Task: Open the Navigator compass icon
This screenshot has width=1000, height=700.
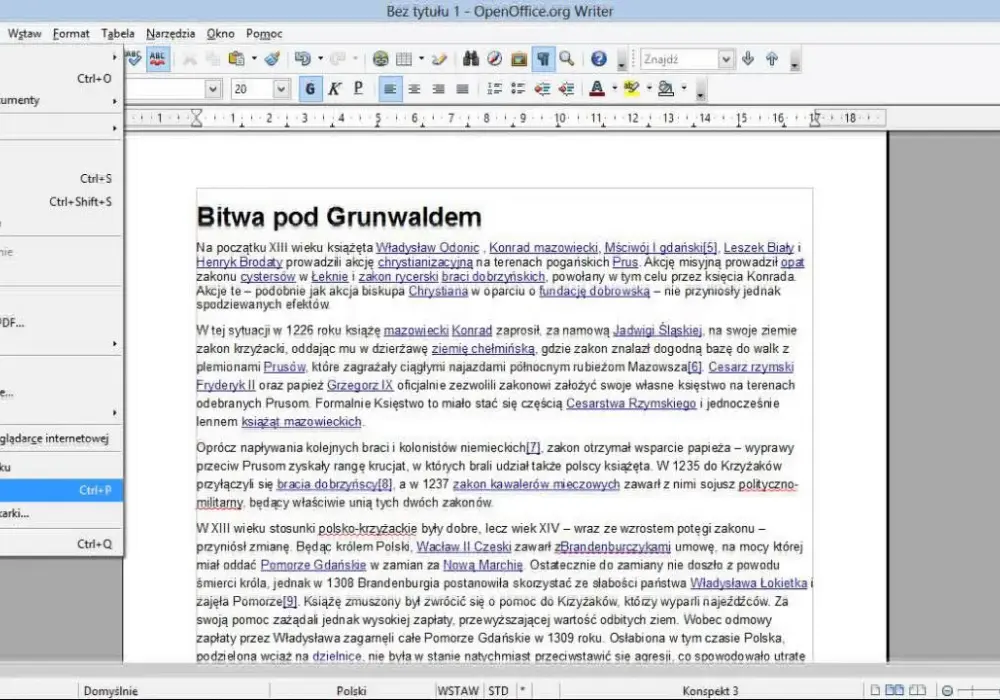Action: (x=494, y=59)
